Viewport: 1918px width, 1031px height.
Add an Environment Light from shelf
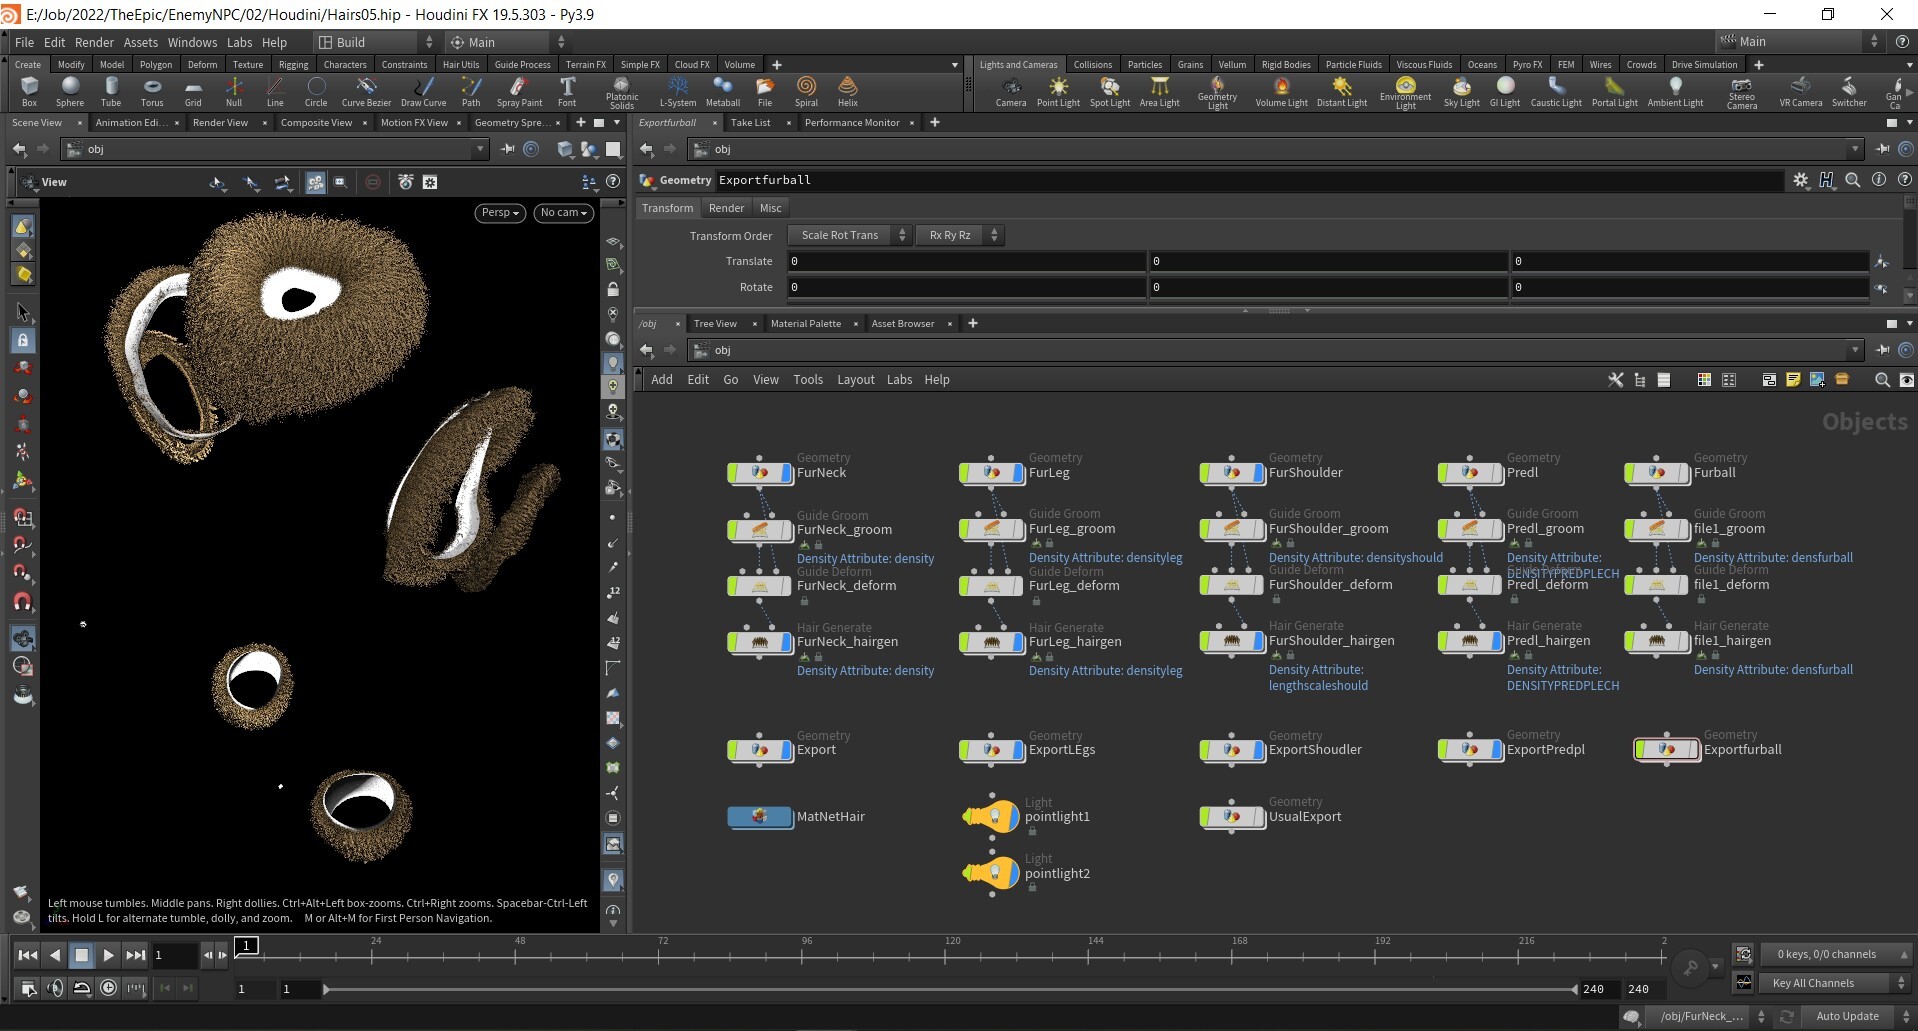1406,94
